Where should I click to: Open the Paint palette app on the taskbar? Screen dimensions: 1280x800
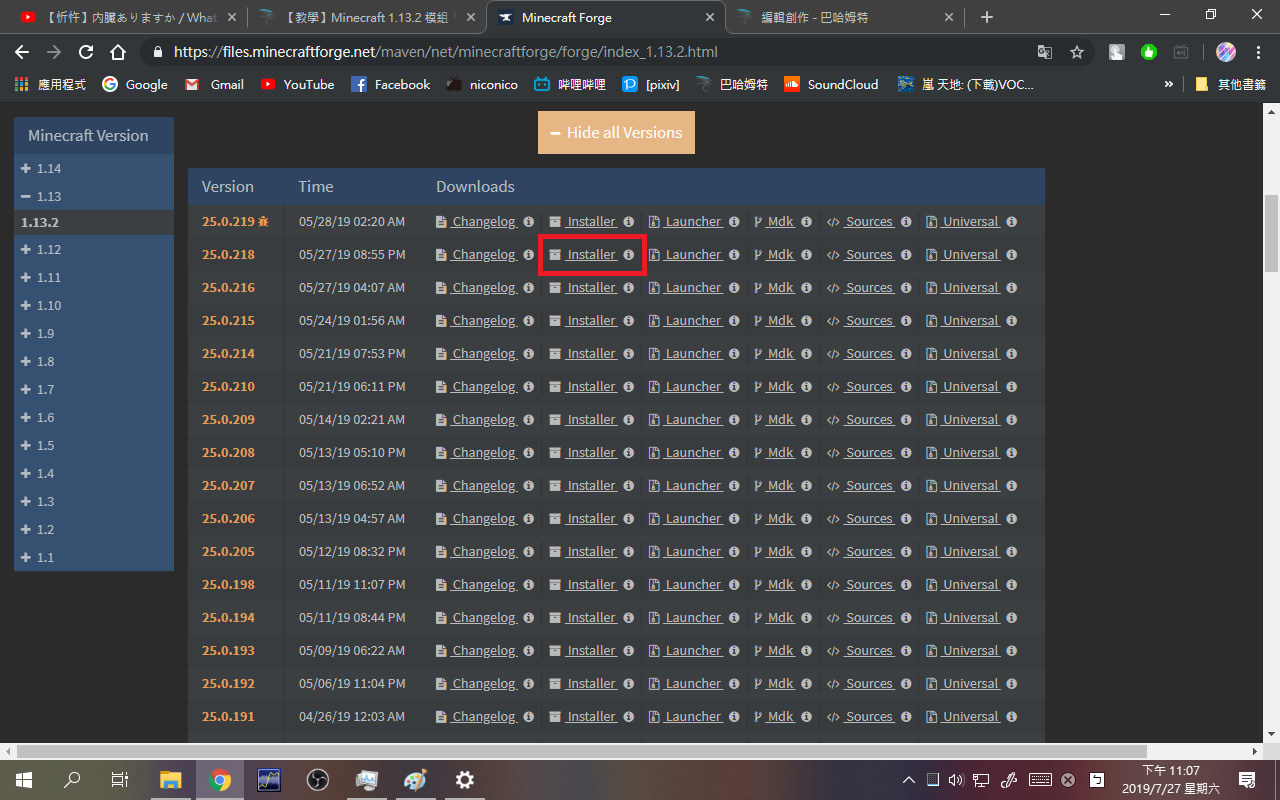(415, 780)
